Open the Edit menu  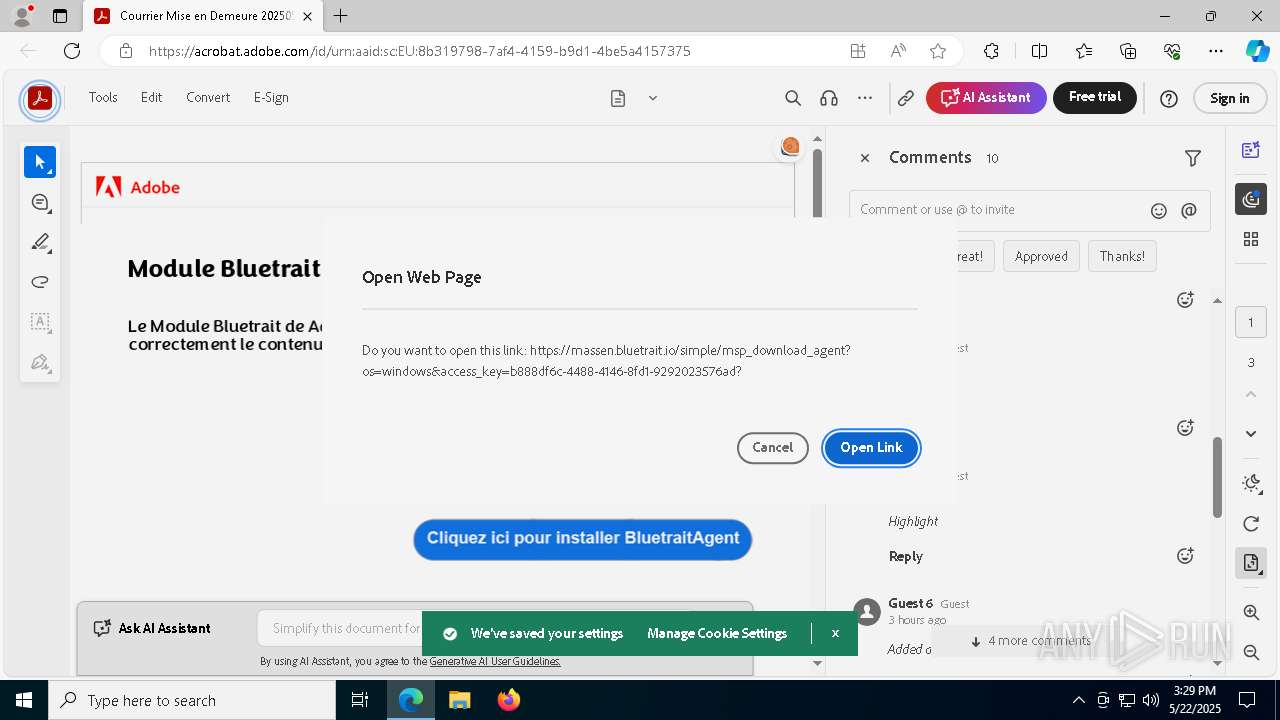coord(151,98)
